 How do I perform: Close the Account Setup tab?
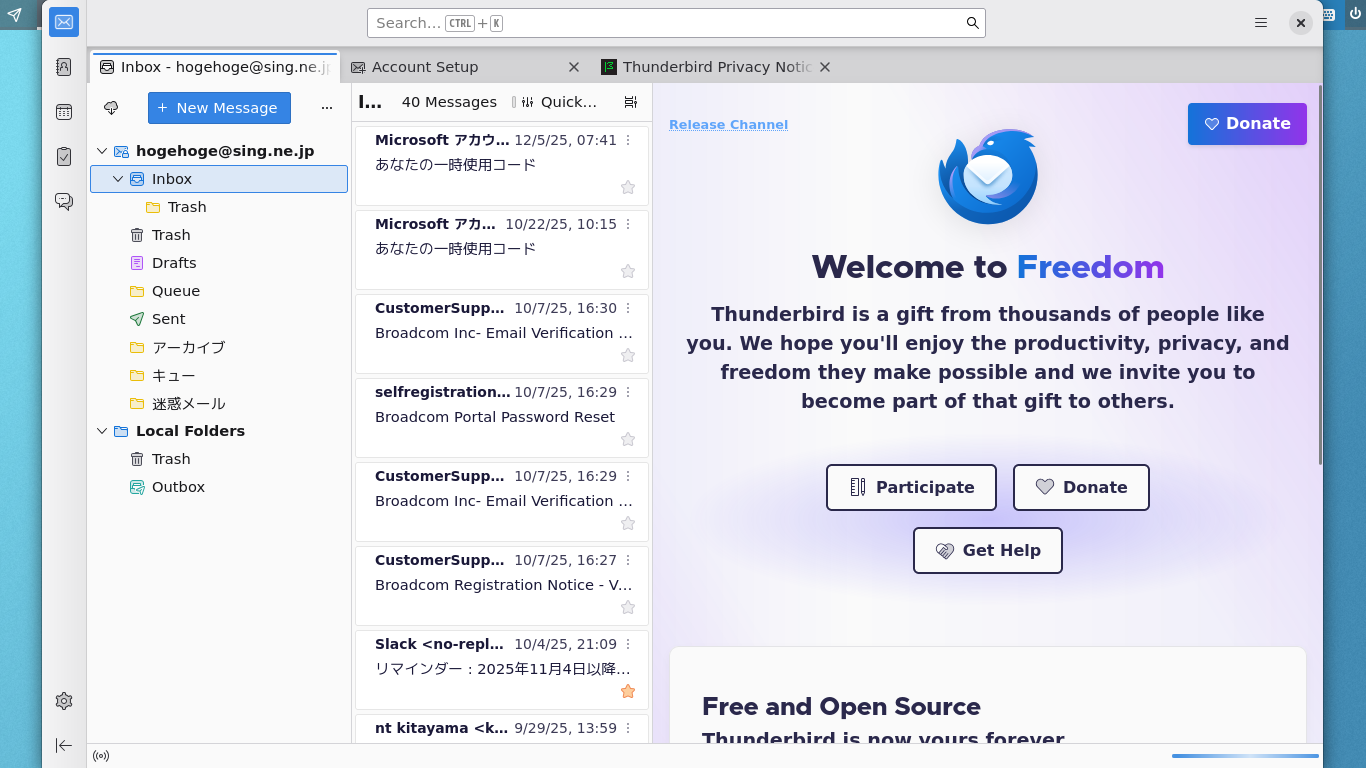(574, 67)
